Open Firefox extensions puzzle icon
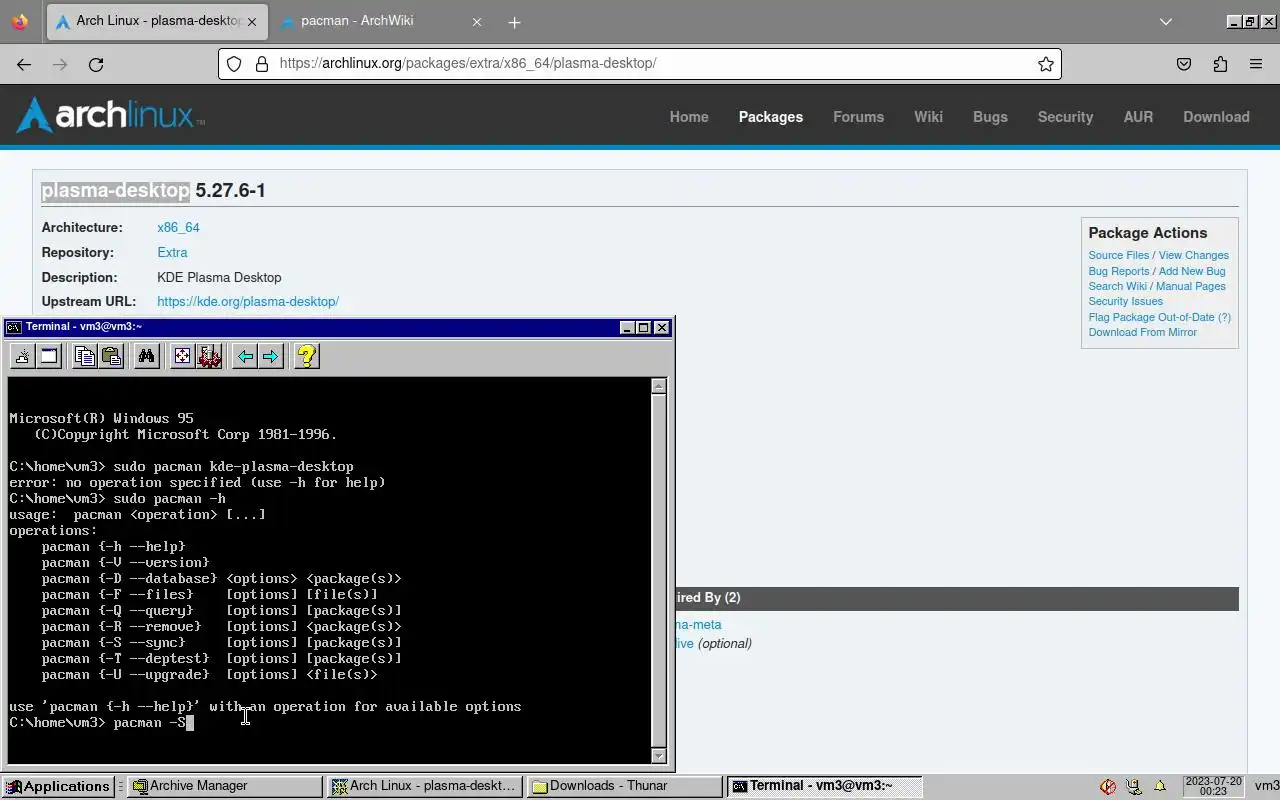The height and width of the screenshot is (800, 1280). [1220, 64]
